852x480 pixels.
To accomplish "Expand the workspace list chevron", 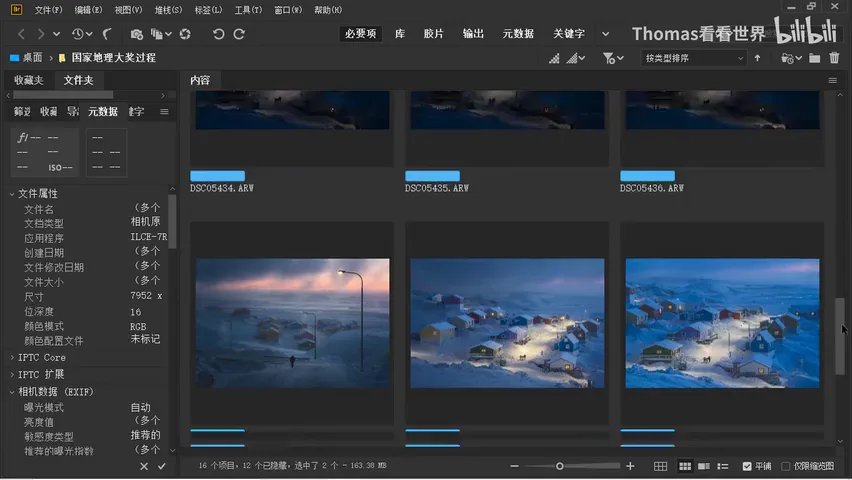I will pos(605,34).
